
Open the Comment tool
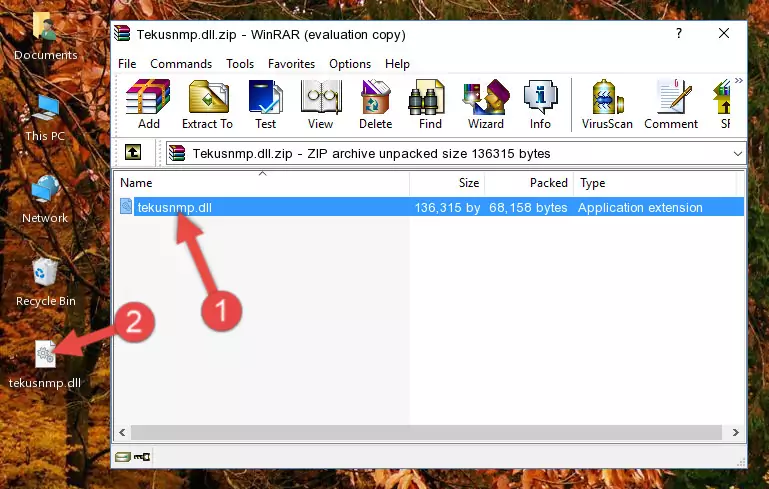pos(671,104)
